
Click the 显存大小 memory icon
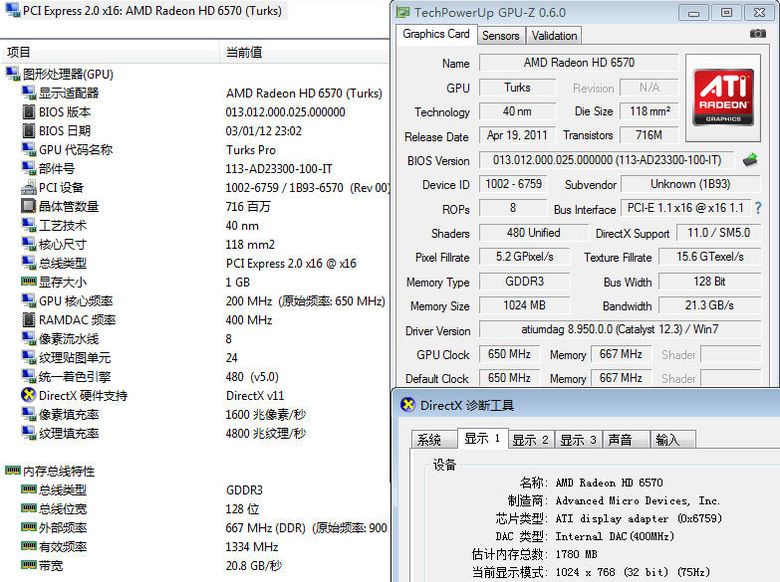(x=29, y=282)
